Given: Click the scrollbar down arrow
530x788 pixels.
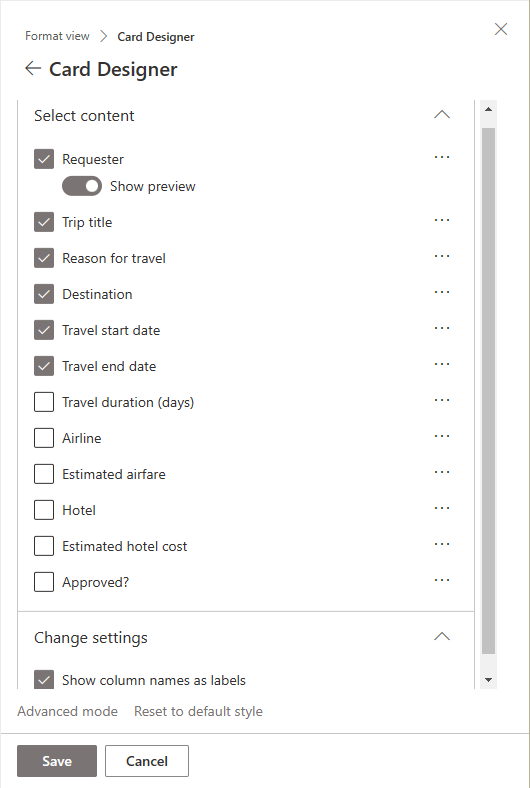Looking at the screenshot, I should point(488,680).
